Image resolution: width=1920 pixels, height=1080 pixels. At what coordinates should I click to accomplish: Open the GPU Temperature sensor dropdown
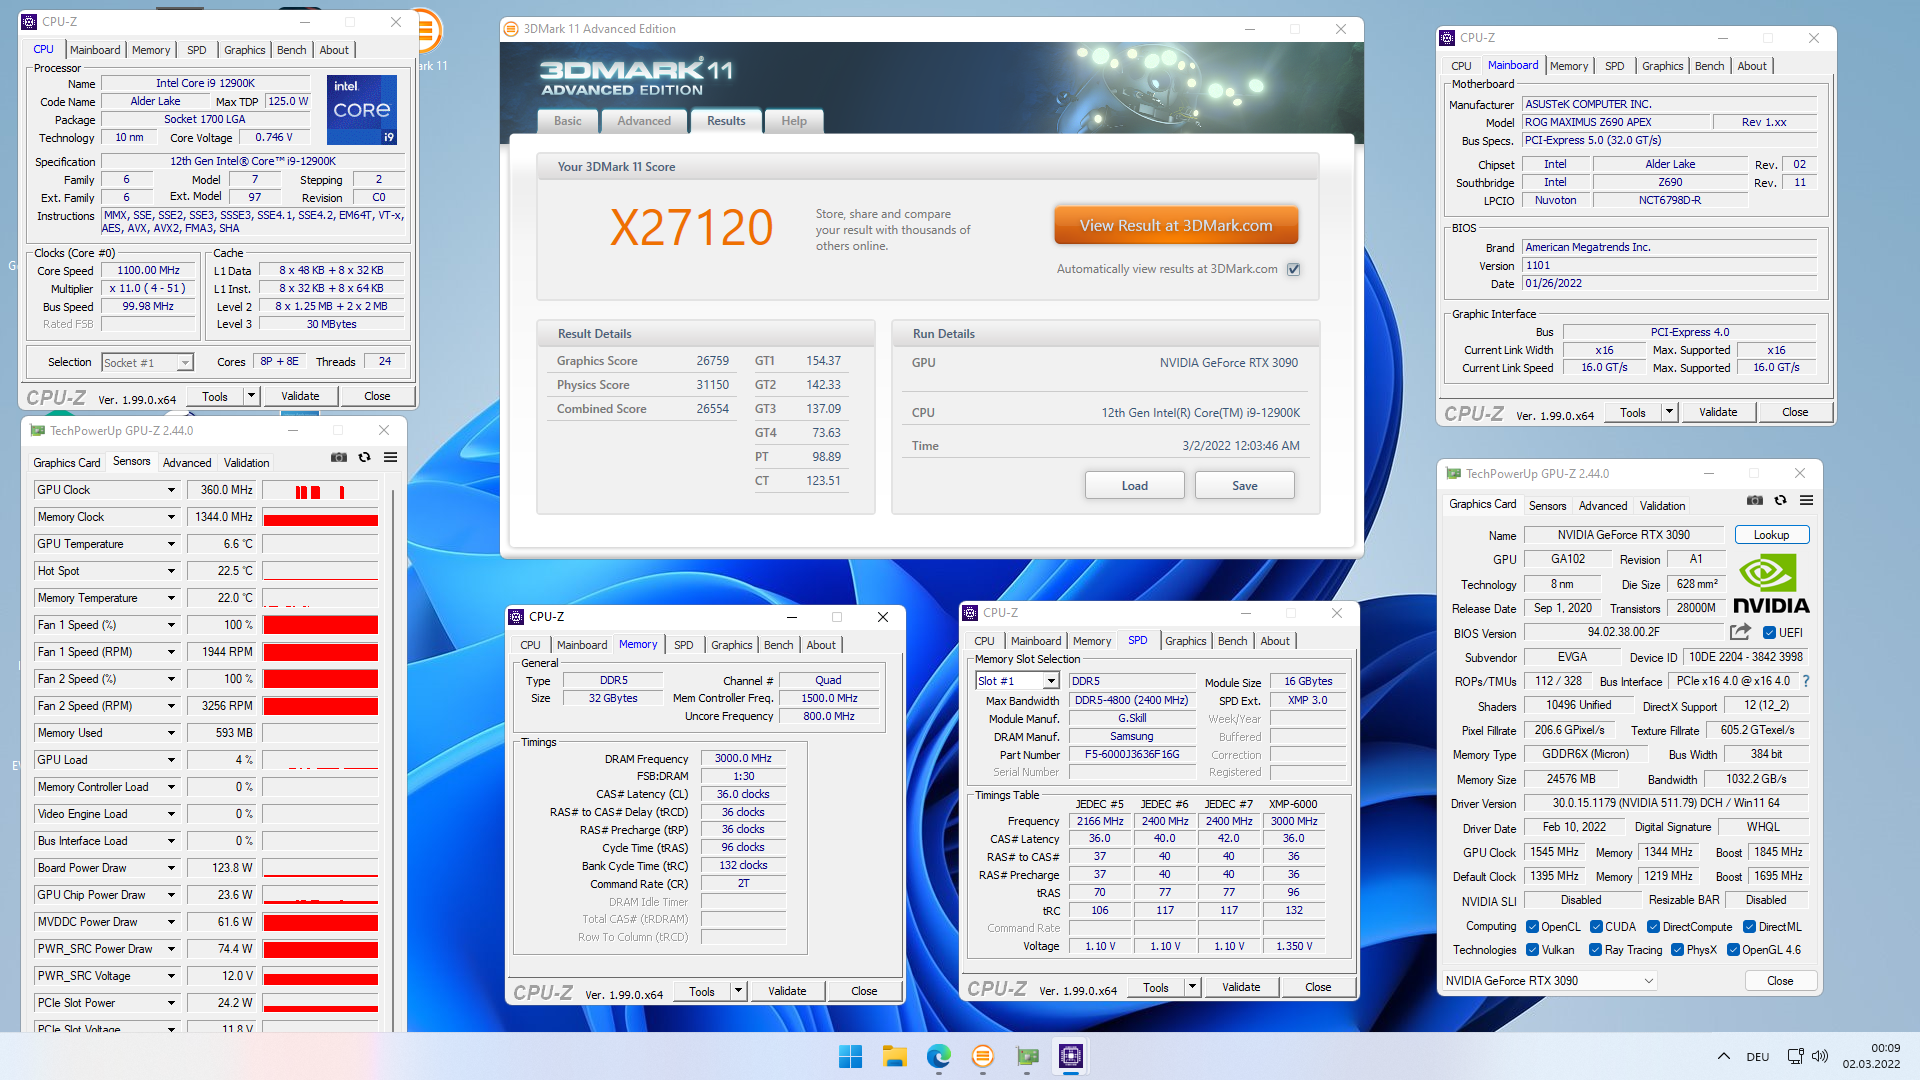point(171,544)
